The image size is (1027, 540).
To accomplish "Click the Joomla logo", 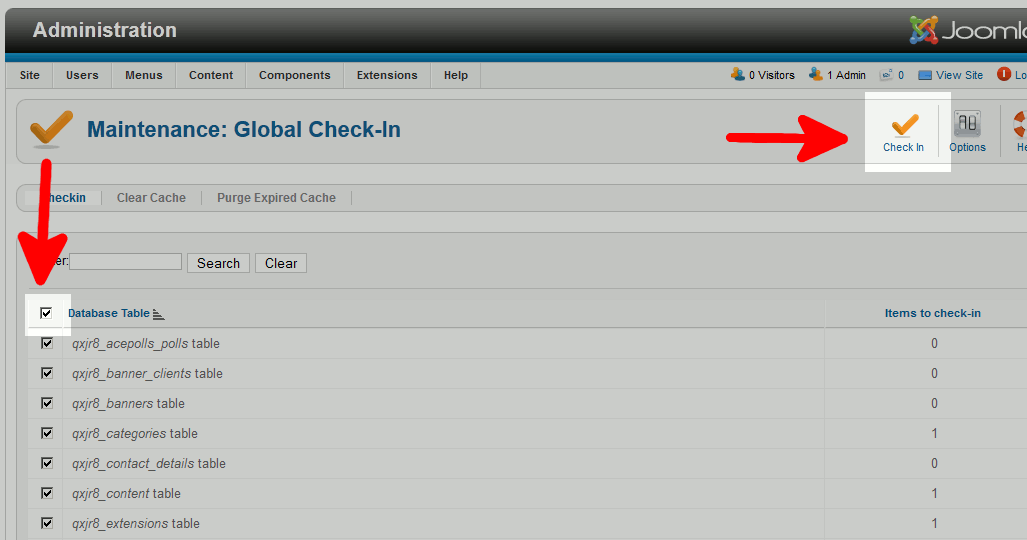I will 967,30.
